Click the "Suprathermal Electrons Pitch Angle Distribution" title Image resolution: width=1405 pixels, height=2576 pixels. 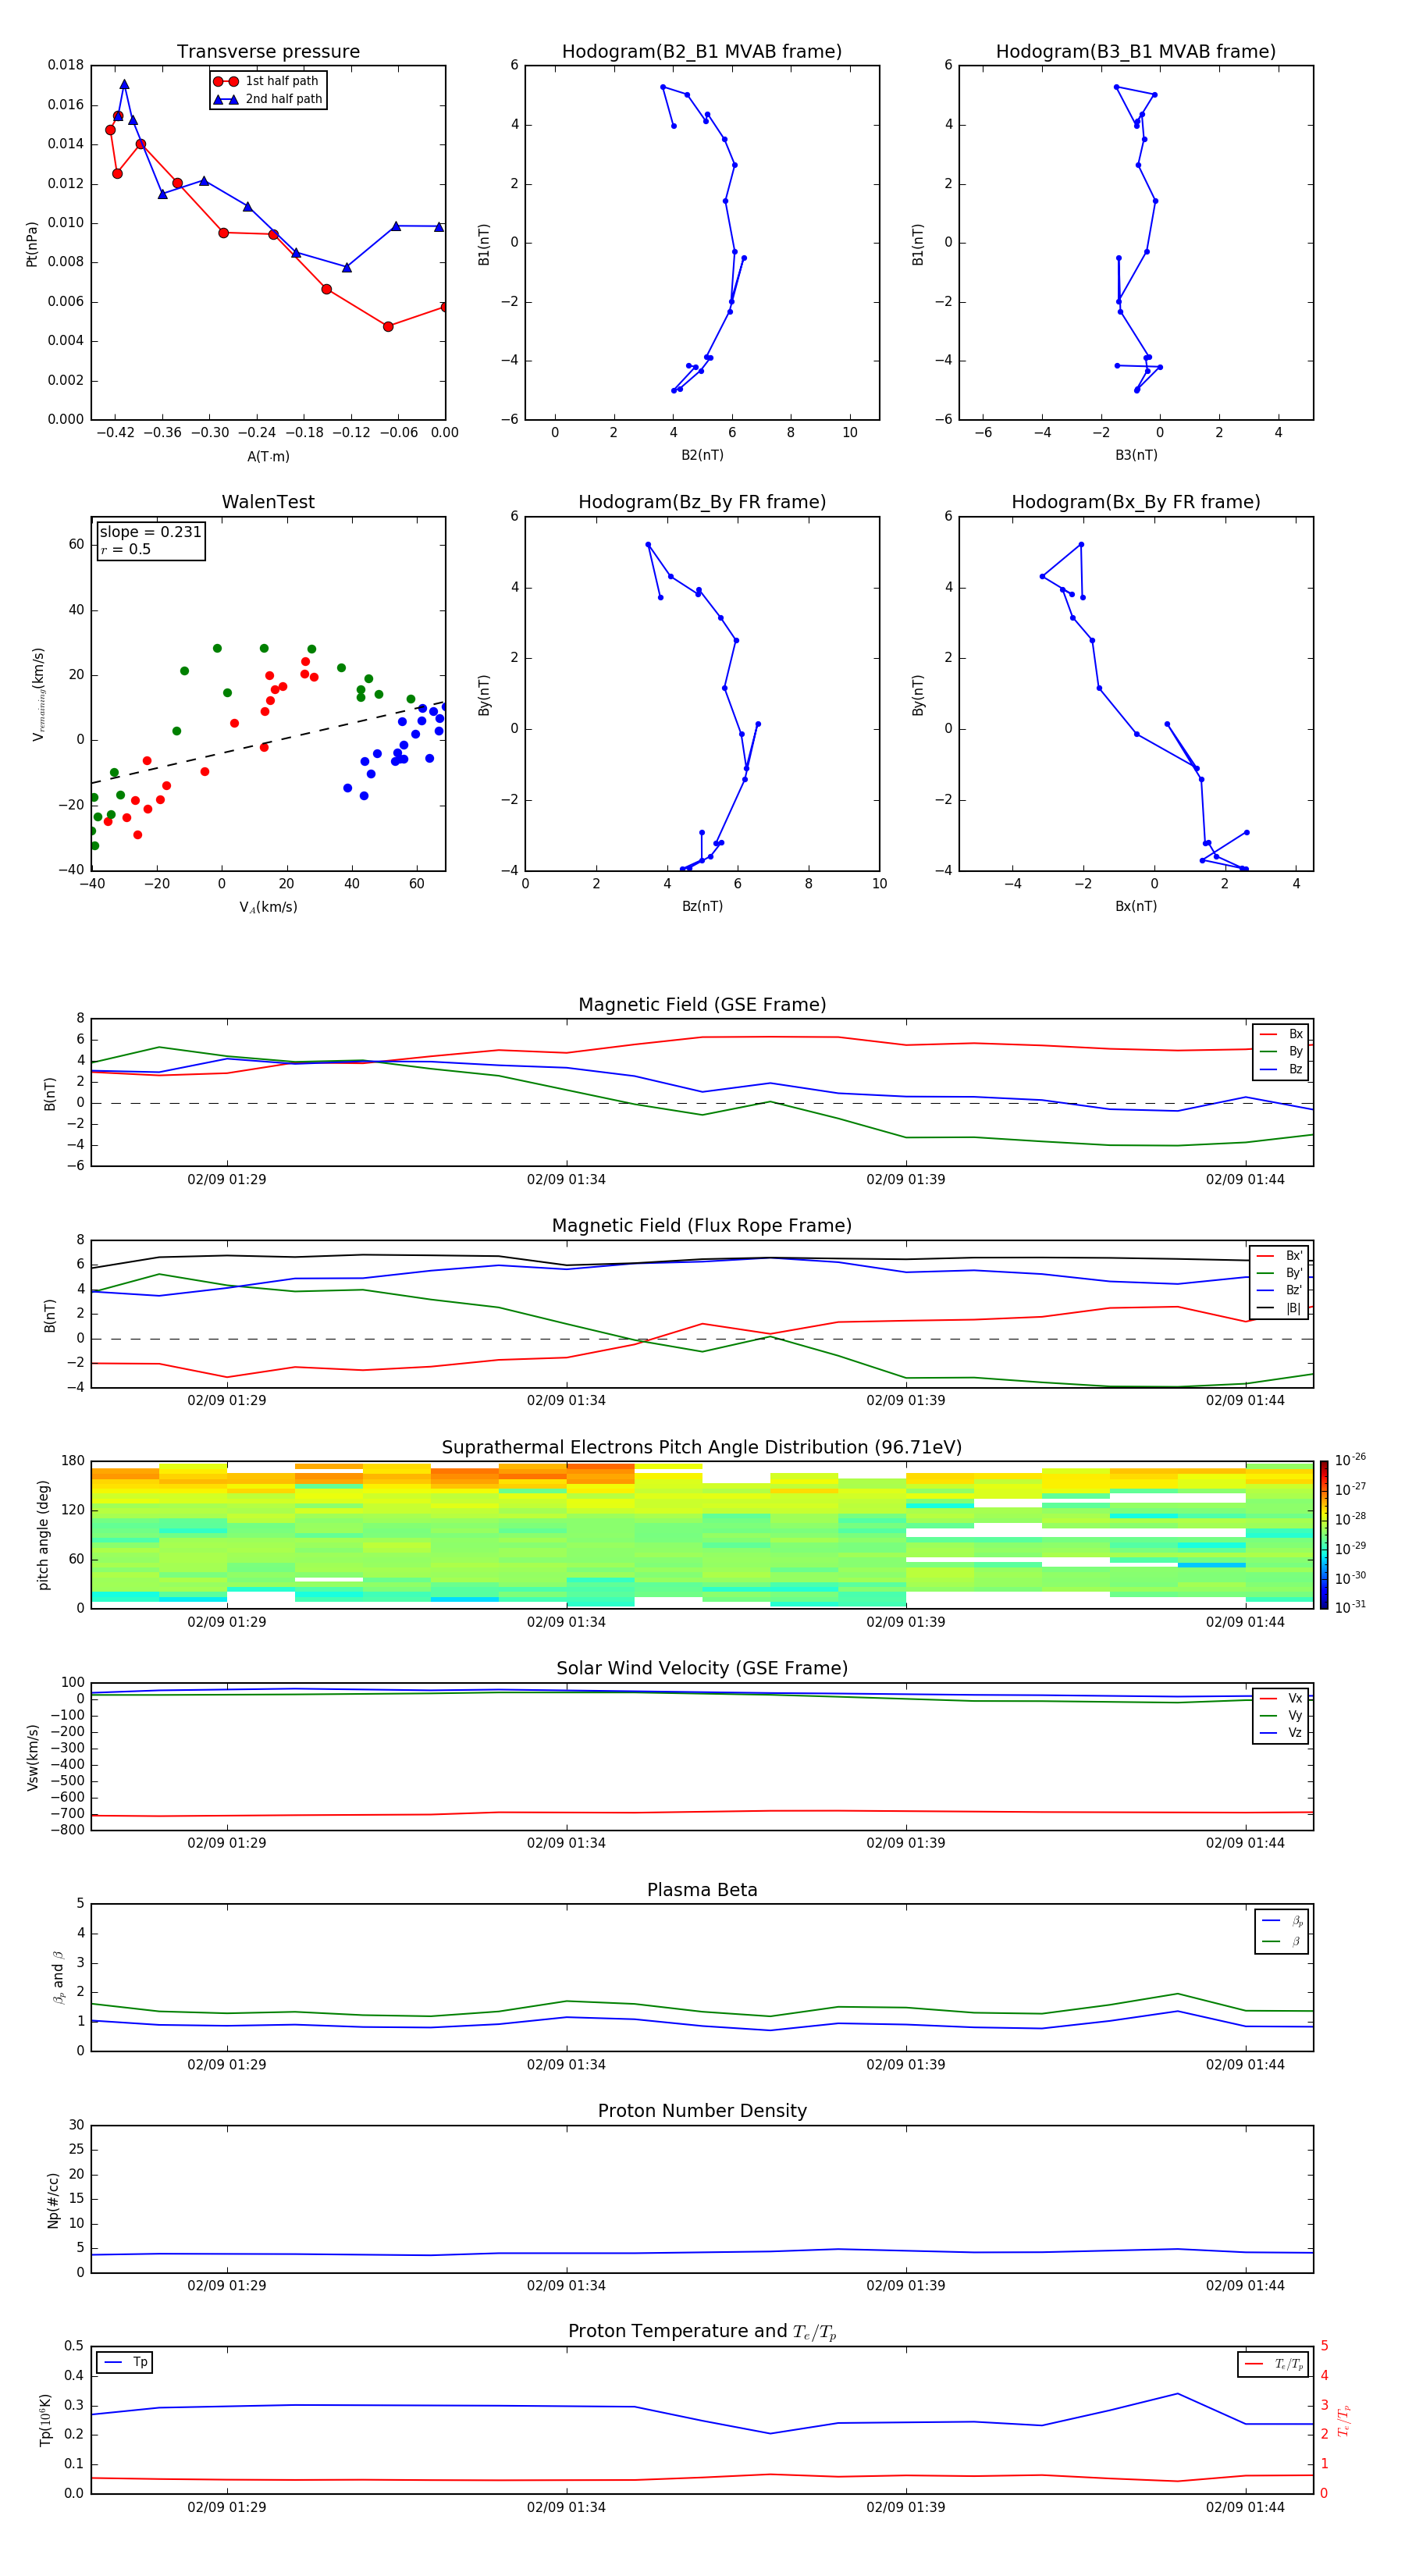702,1448
